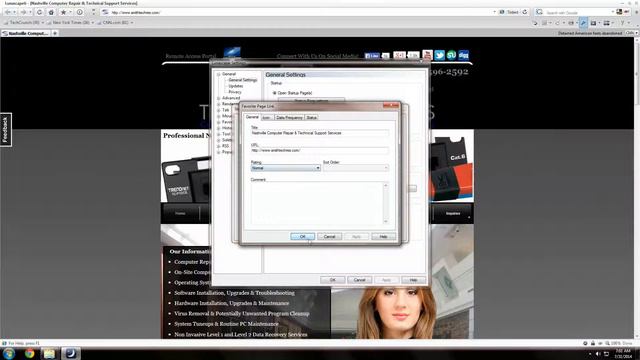The width and height of the screenshot is (640, 360).
Task: Click the Twitter bird icon on webpage
Action: click(x=439, y=55)
